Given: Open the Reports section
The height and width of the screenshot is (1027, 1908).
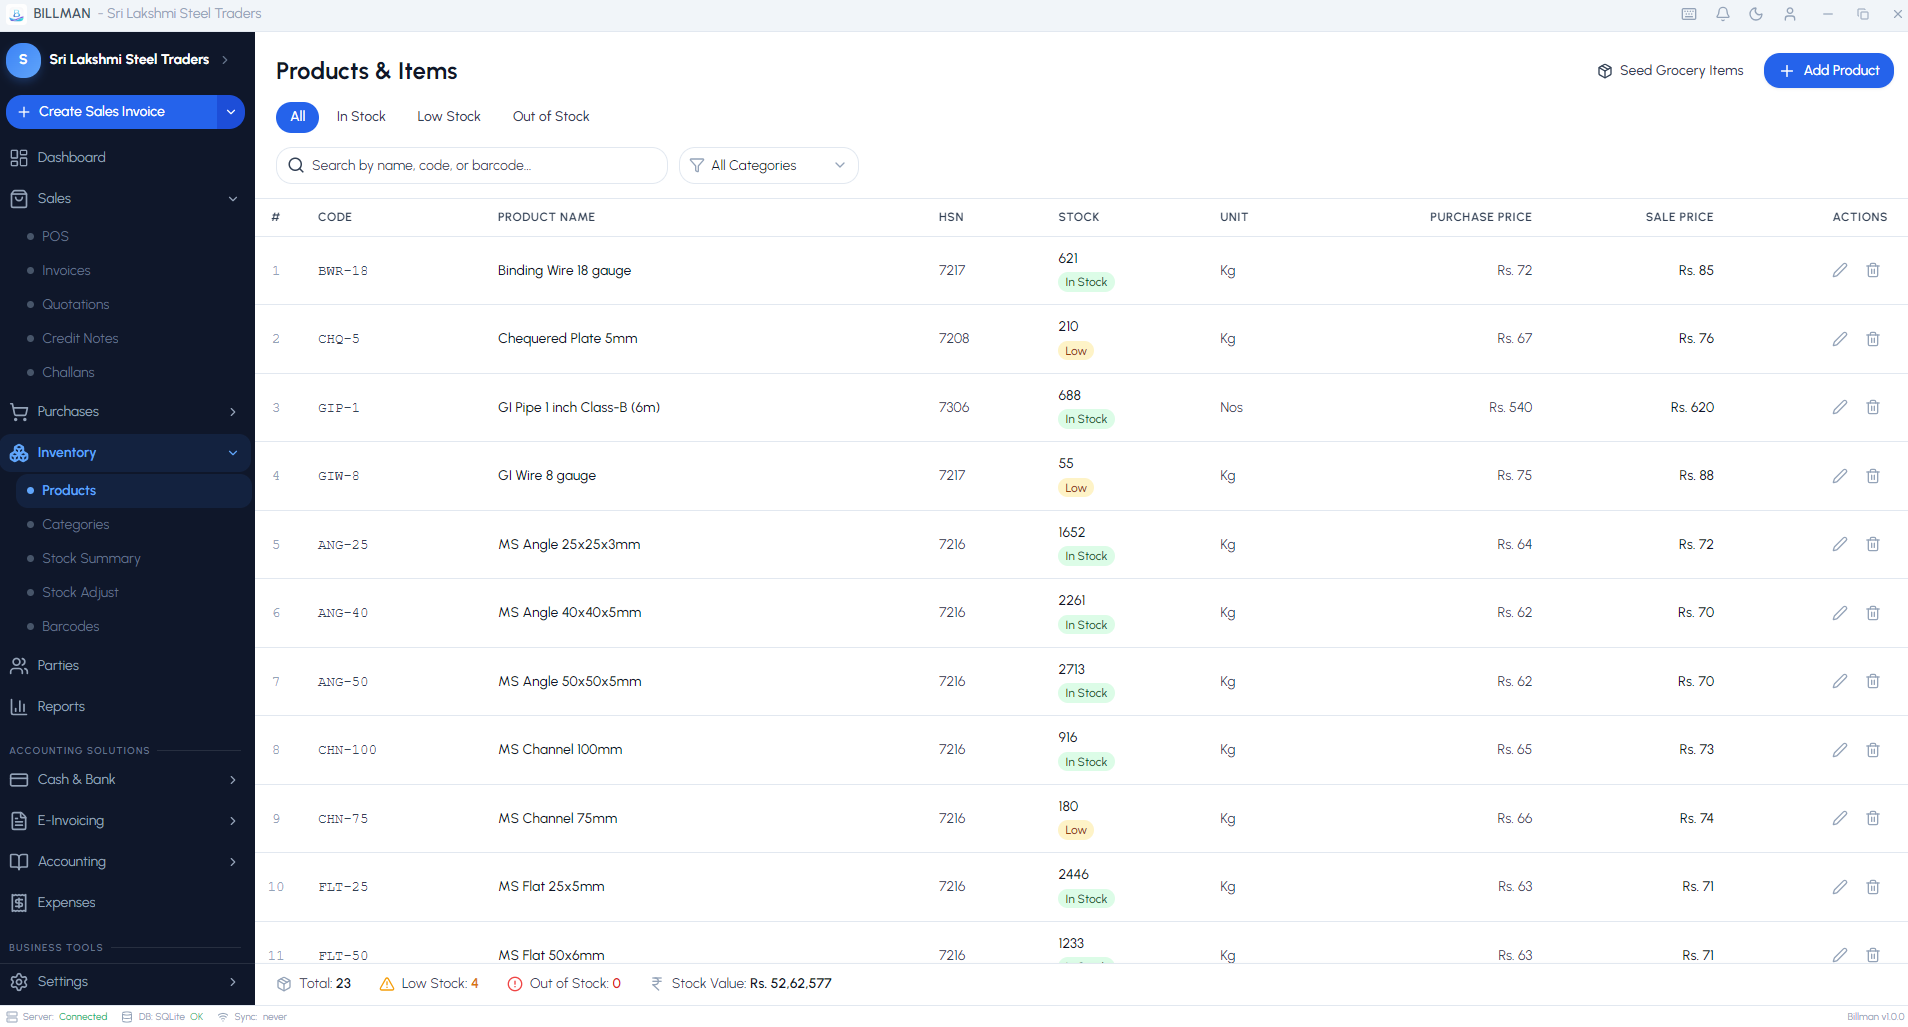Looking at the screenshot, I should 127,706.
